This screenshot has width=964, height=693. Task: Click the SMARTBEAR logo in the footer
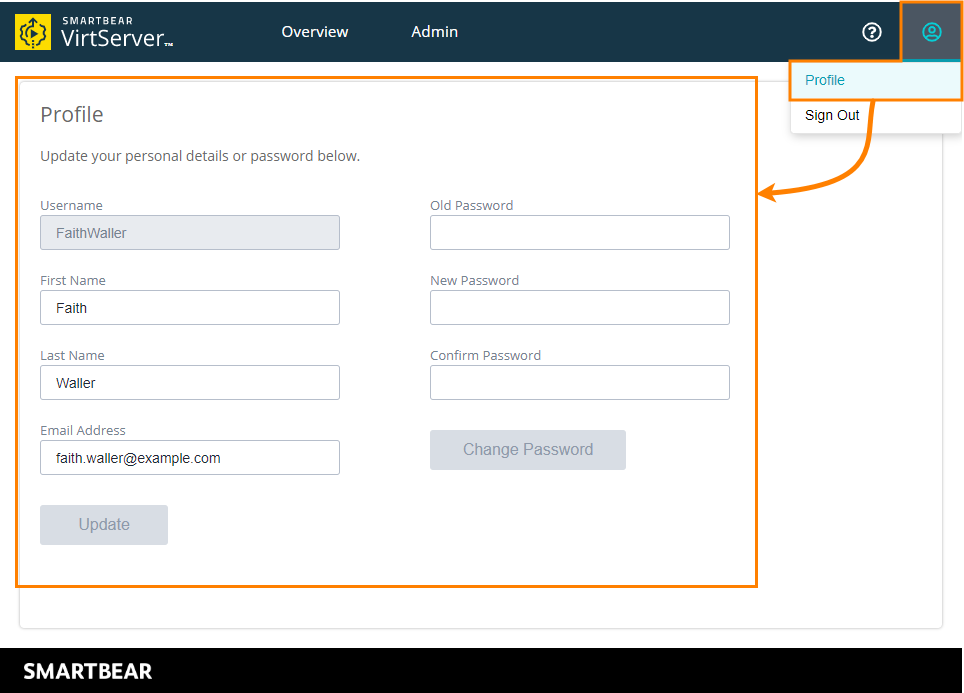click(x=87, y=670)
